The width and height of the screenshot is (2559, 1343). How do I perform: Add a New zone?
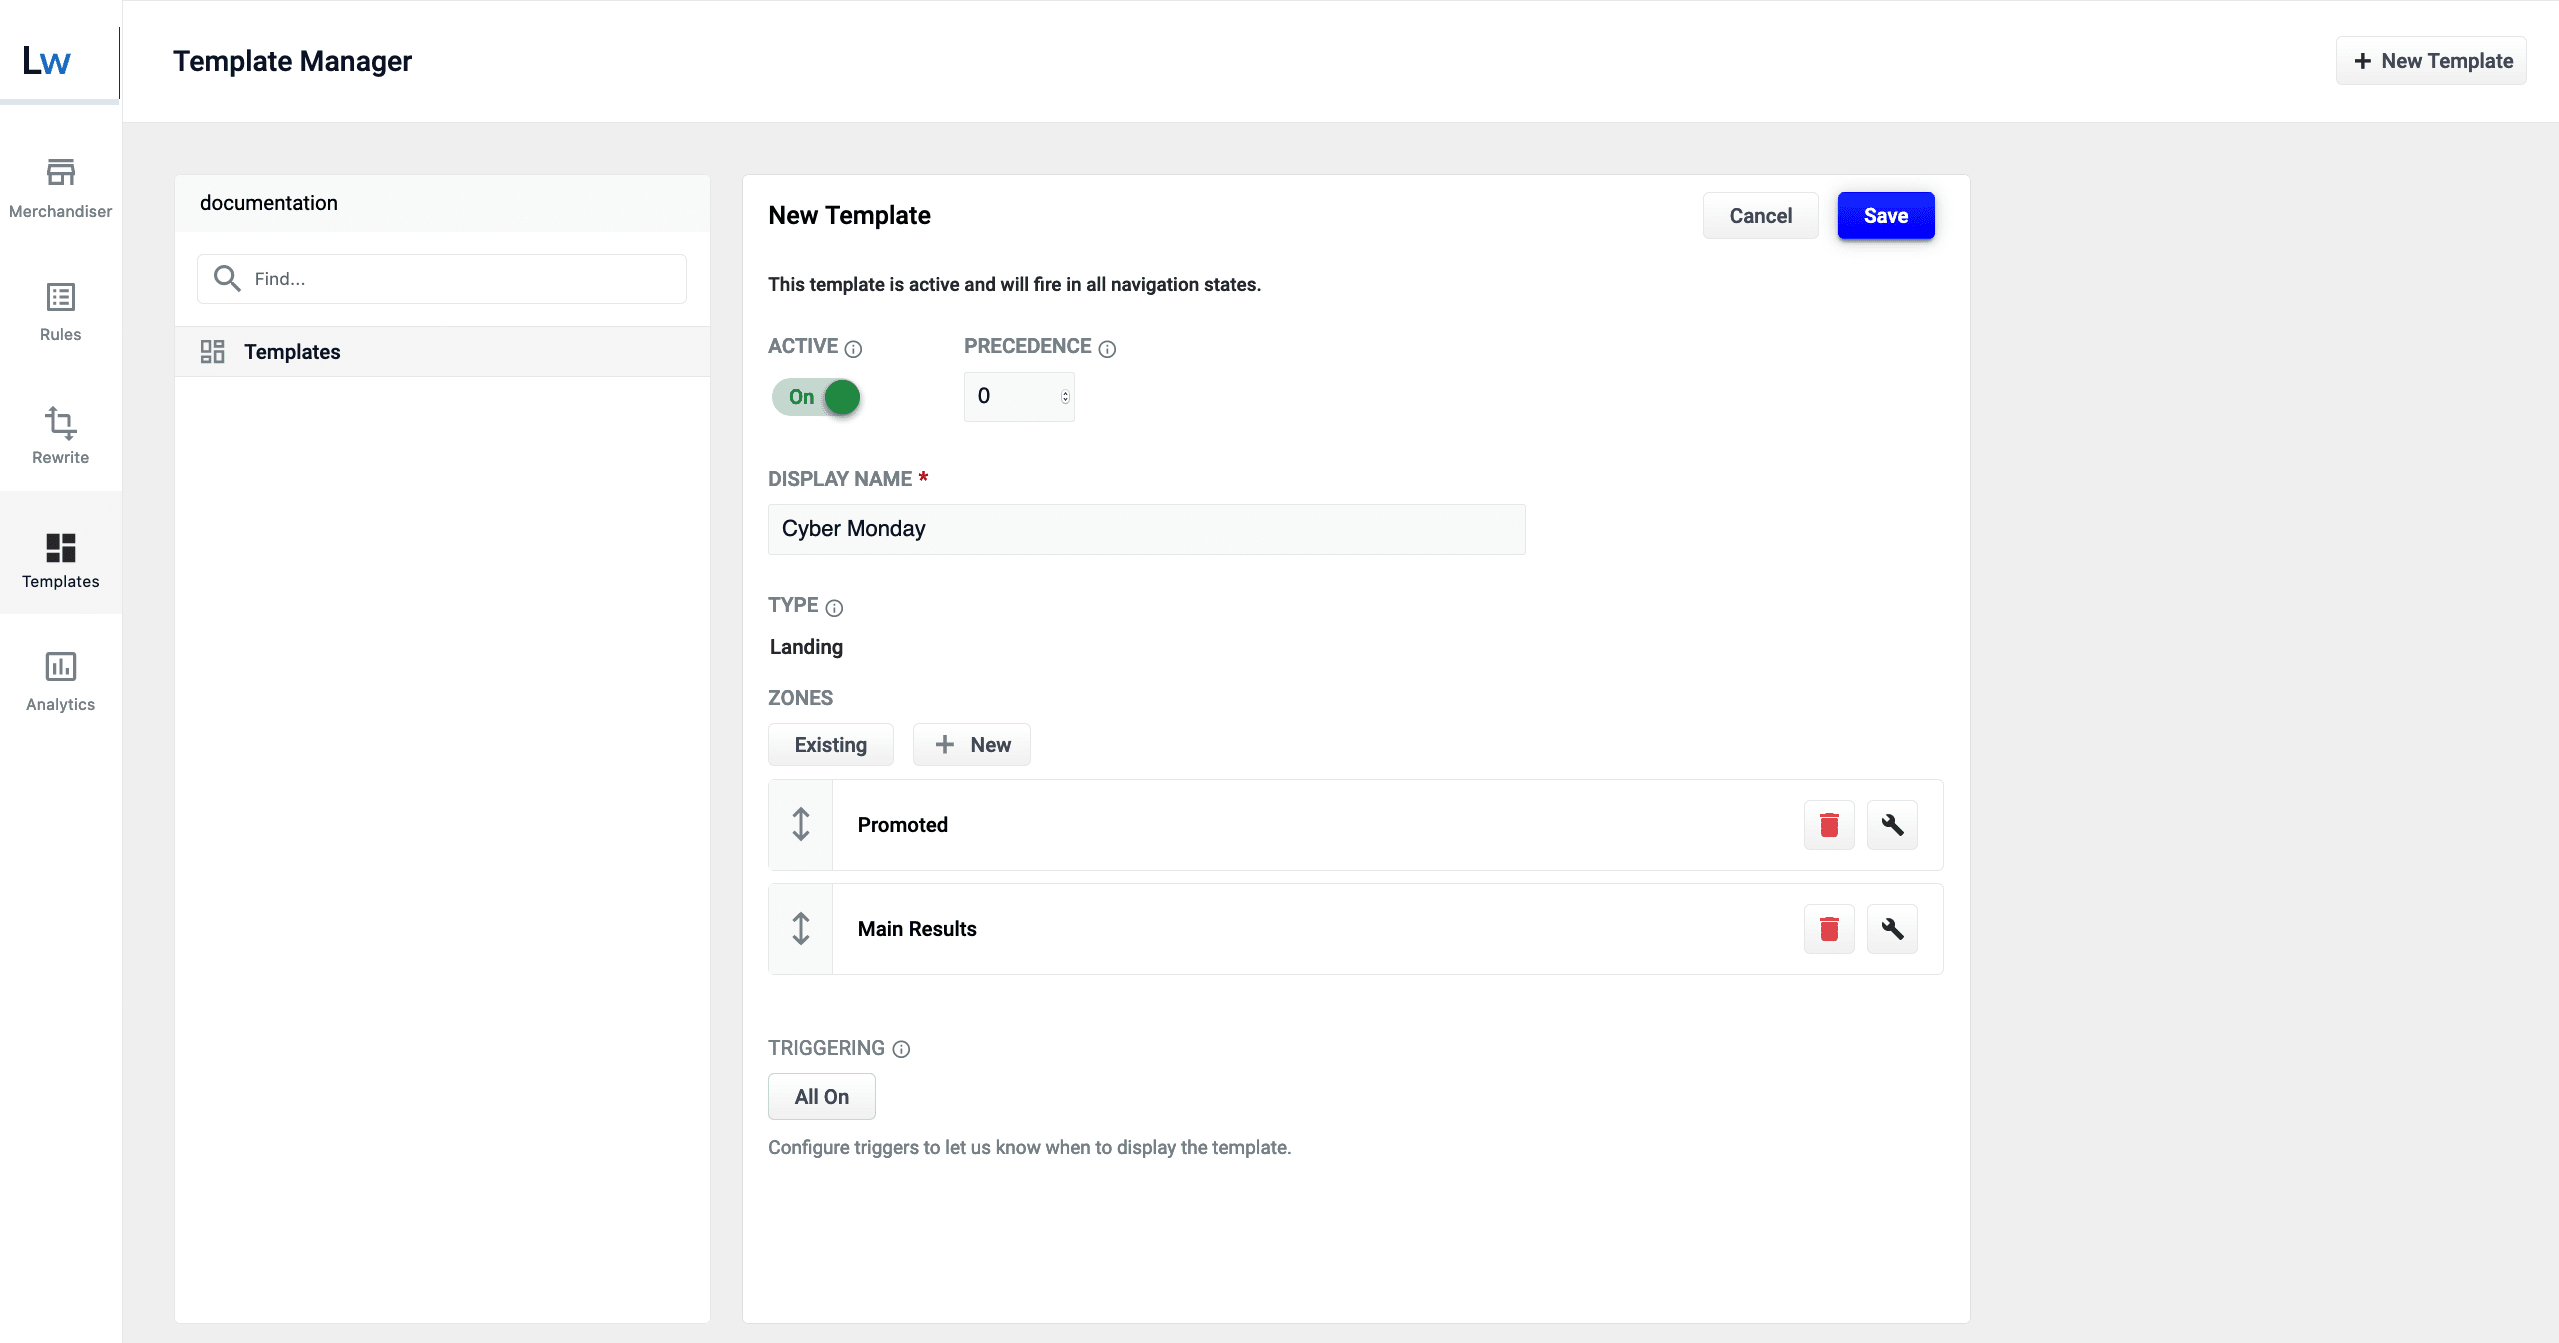point(971,745)
